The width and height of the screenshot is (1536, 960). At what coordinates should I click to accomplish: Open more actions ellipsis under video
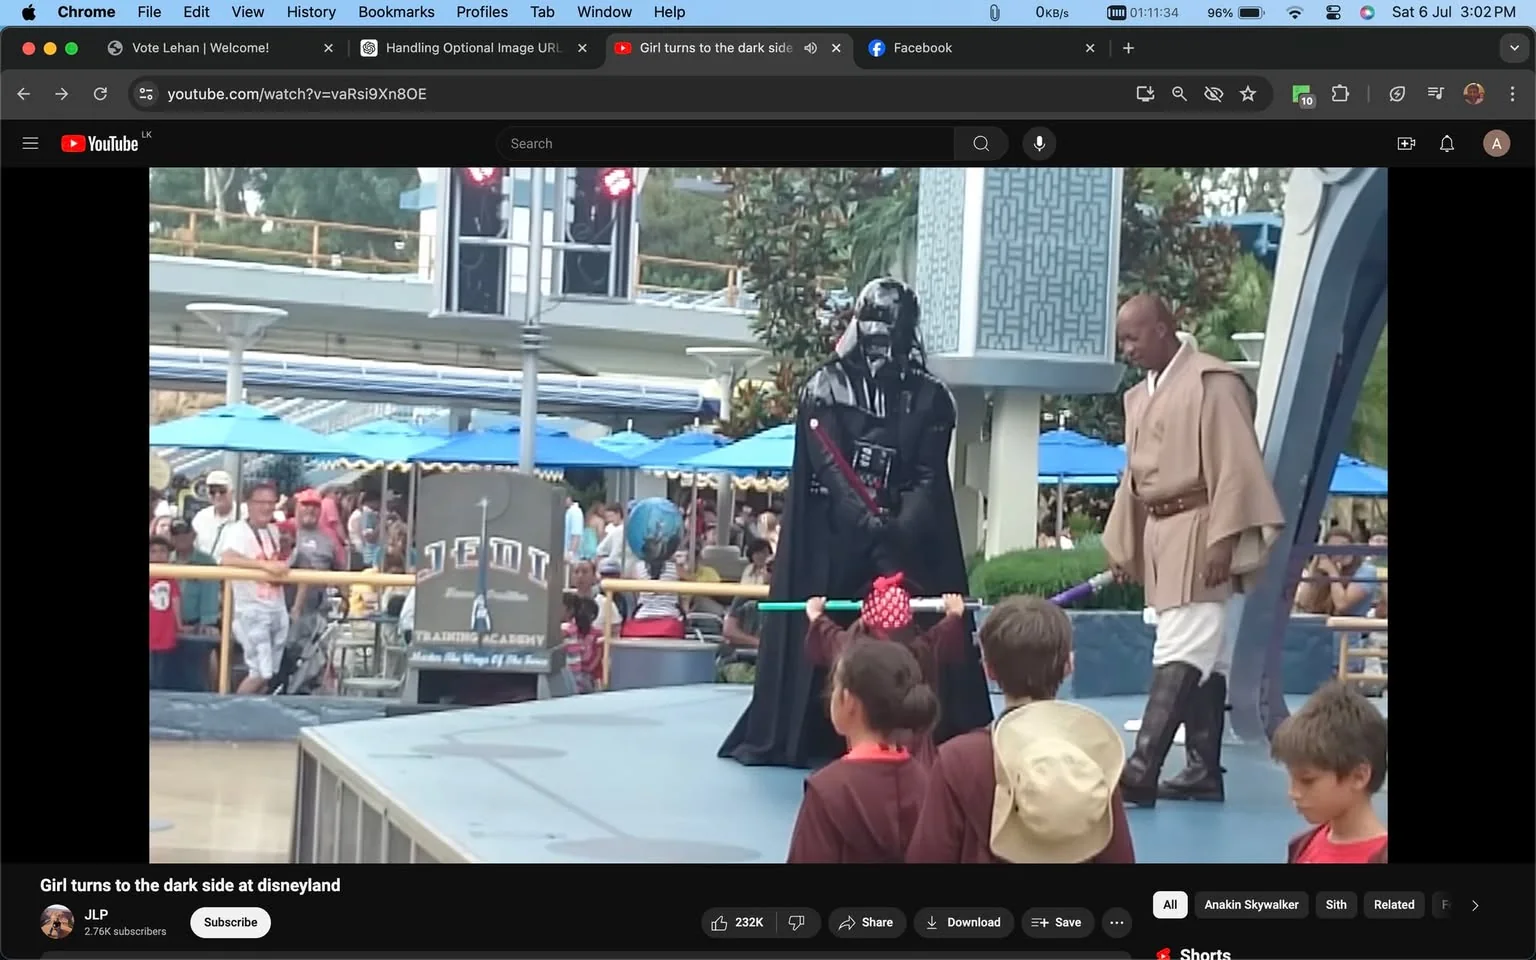(1117, 922)
